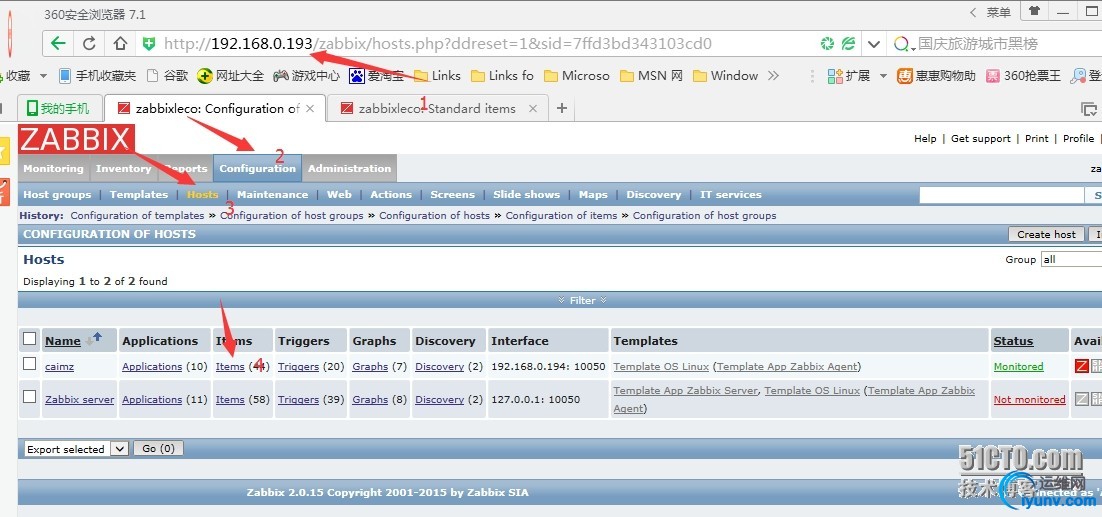Expand the 收藏 favorites dropdown arrow
1102x517 pixels.
(x=43, y=76)
